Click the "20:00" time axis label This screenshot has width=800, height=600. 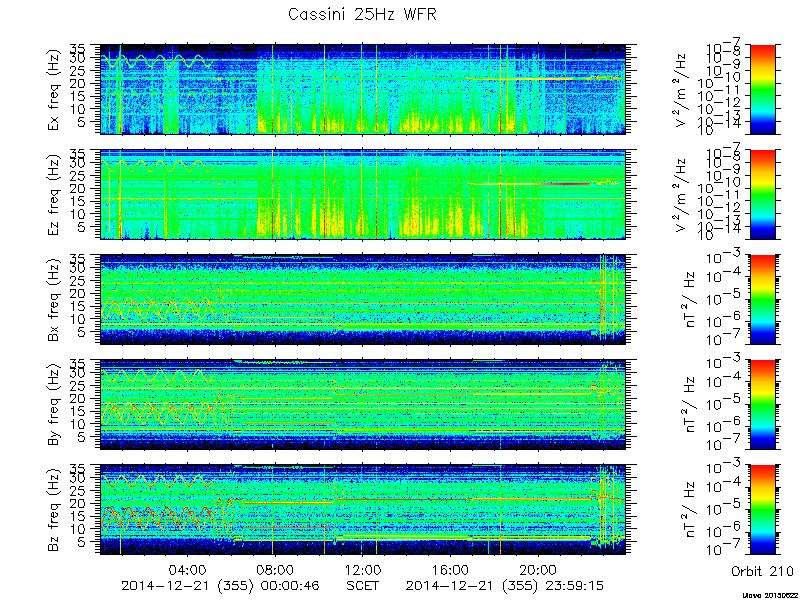pyautogui.click(x=538, y=569)
